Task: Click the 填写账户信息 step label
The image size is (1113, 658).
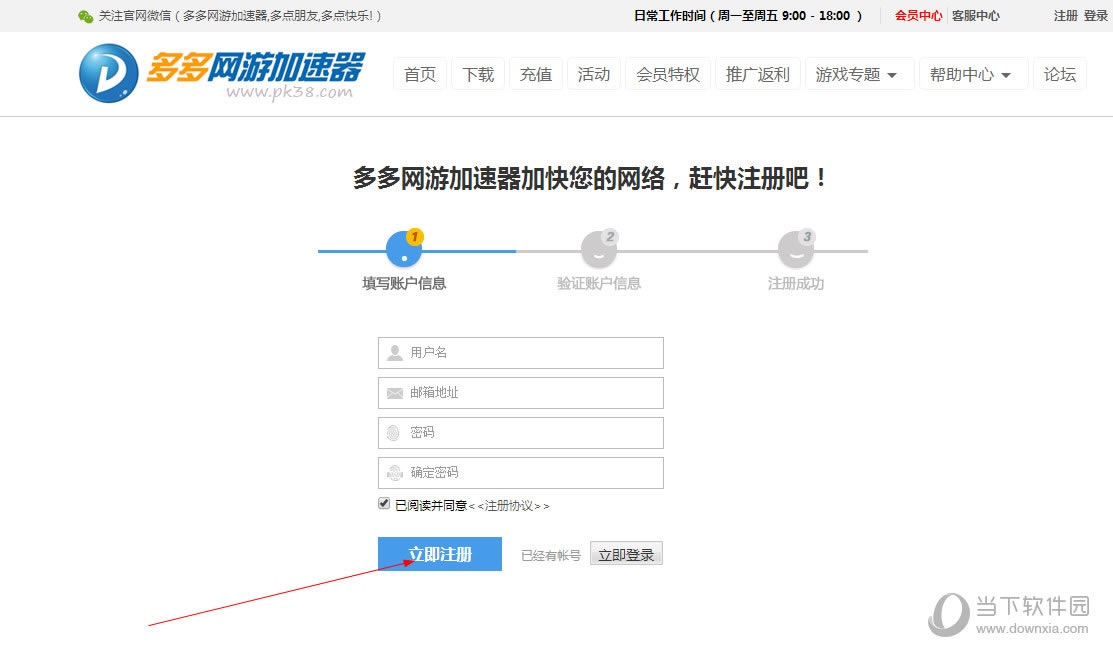Action: click(x=404, y=284)
